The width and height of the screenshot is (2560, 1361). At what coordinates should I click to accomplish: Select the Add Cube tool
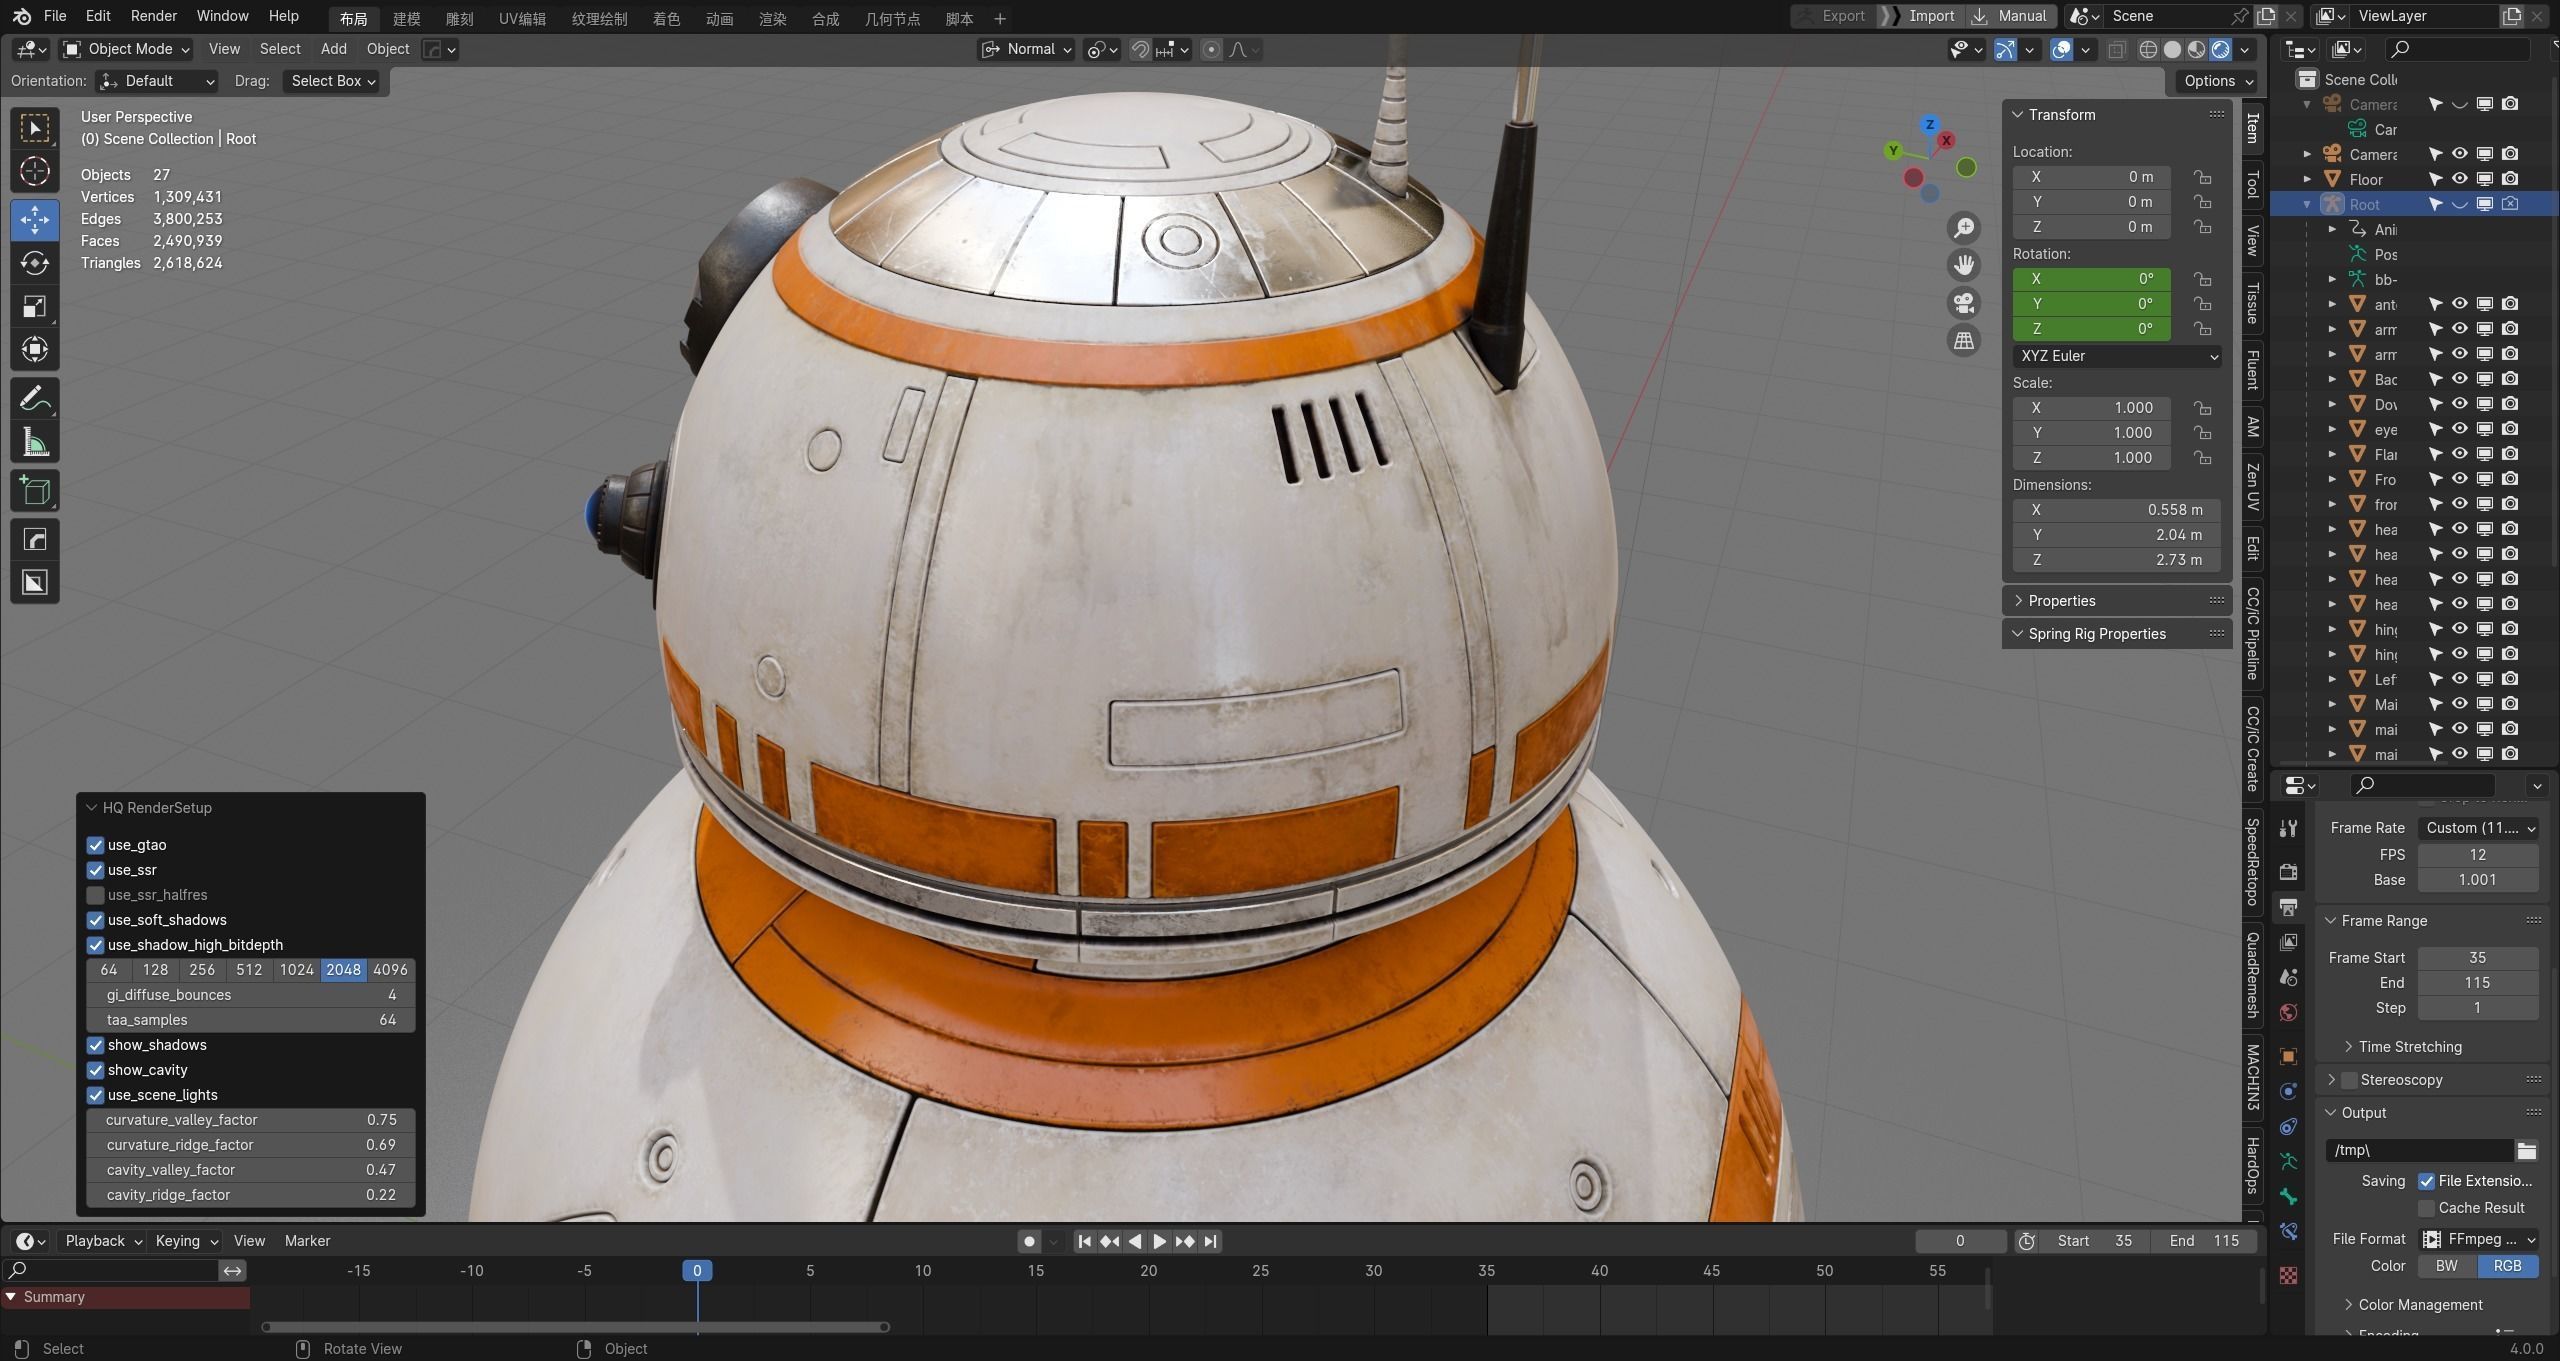pos(35,491)
